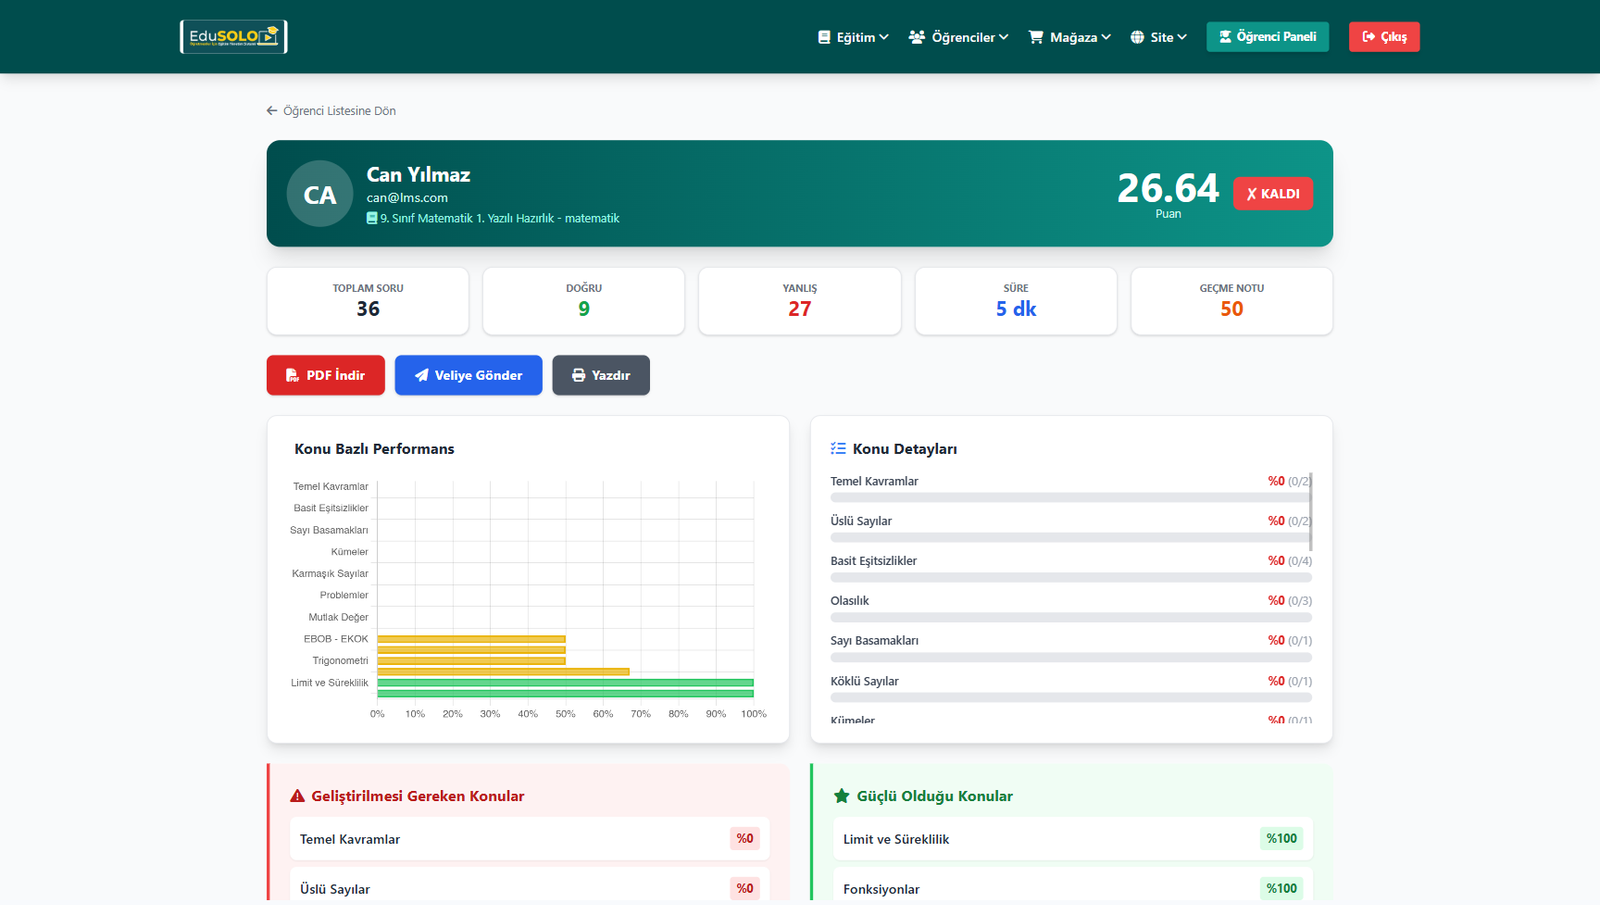The image size is (1600, 905).
Task: Click the shopping cart Mağaza icon
Action: tap(1036, 37)
